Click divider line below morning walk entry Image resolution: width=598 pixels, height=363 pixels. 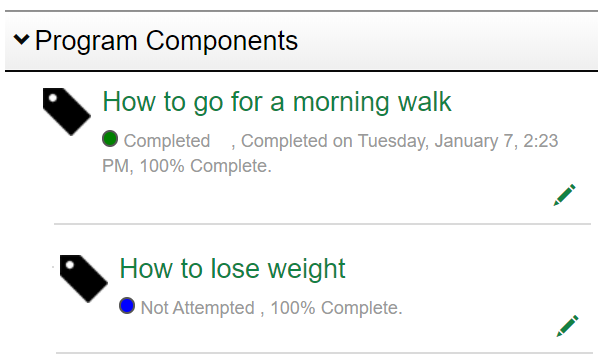click(322, 224)
